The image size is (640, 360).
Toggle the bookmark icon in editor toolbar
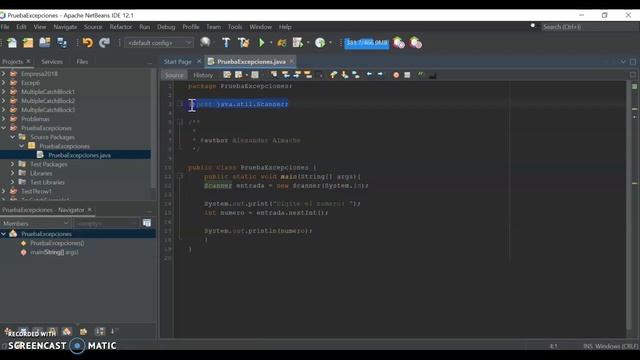pos(356,75)
